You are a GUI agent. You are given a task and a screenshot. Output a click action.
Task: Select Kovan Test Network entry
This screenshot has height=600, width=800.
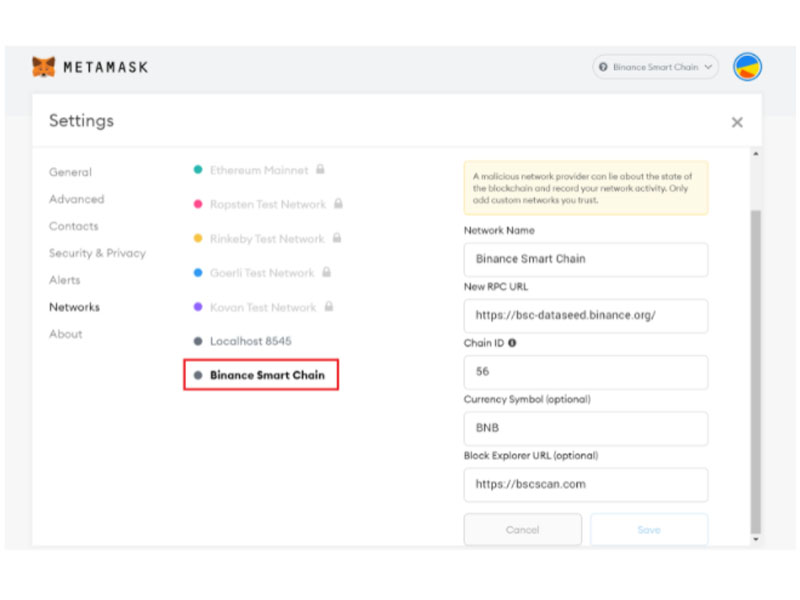(x=263, y=307)
